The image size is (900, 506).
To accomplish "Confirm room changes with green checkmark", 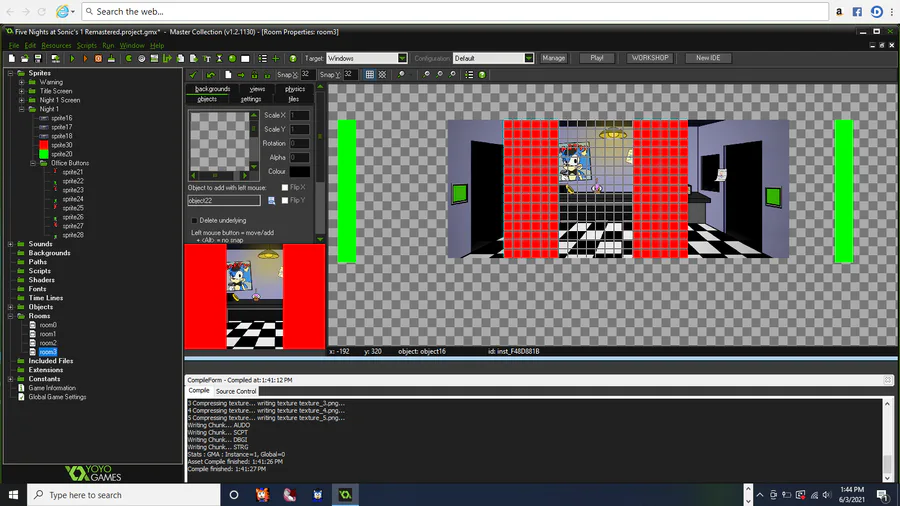I will tap(193, 75).
